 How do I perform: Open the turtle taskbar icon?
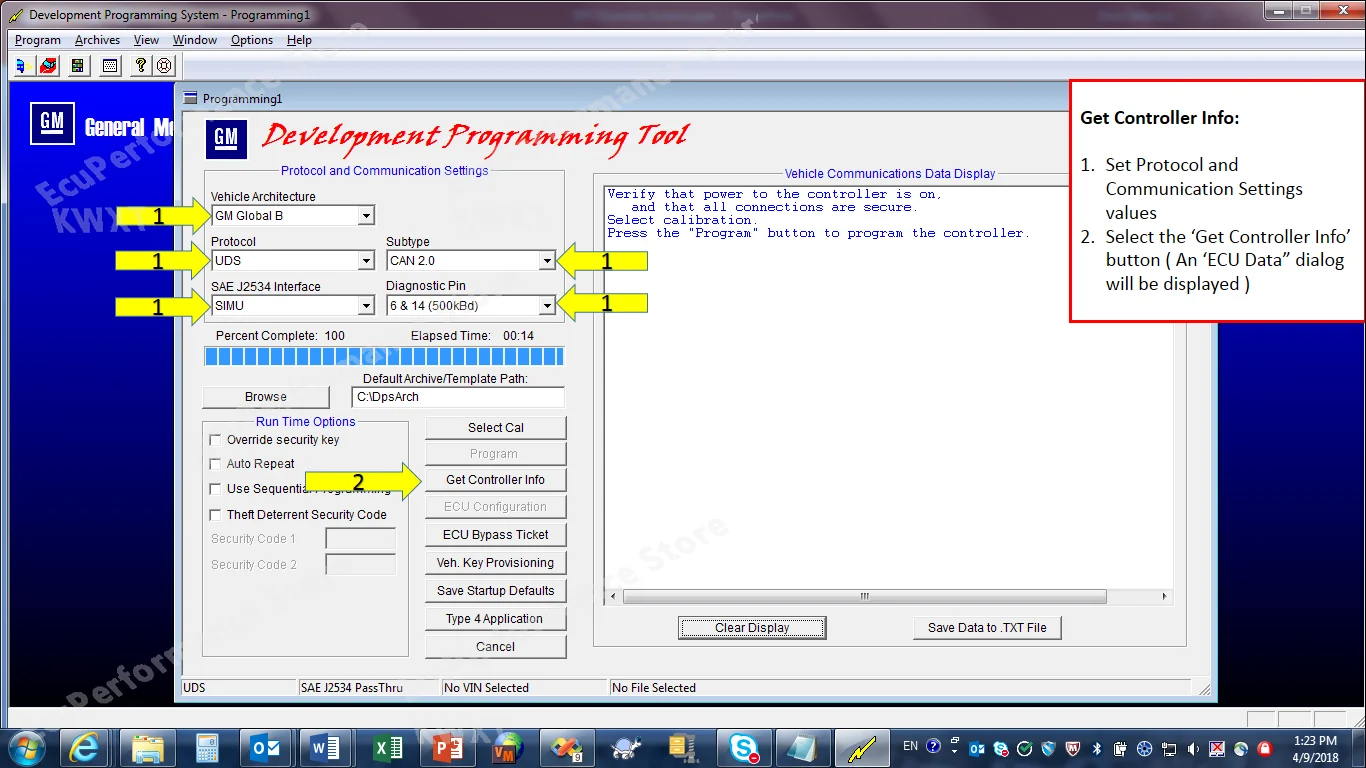click(627, 748)
